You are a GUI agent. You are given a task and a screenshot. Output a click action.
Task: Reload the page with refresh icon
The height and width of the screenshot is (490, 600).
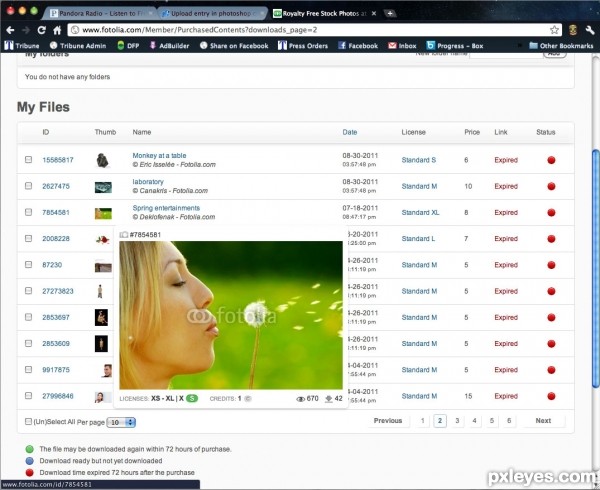coord(42,30)
